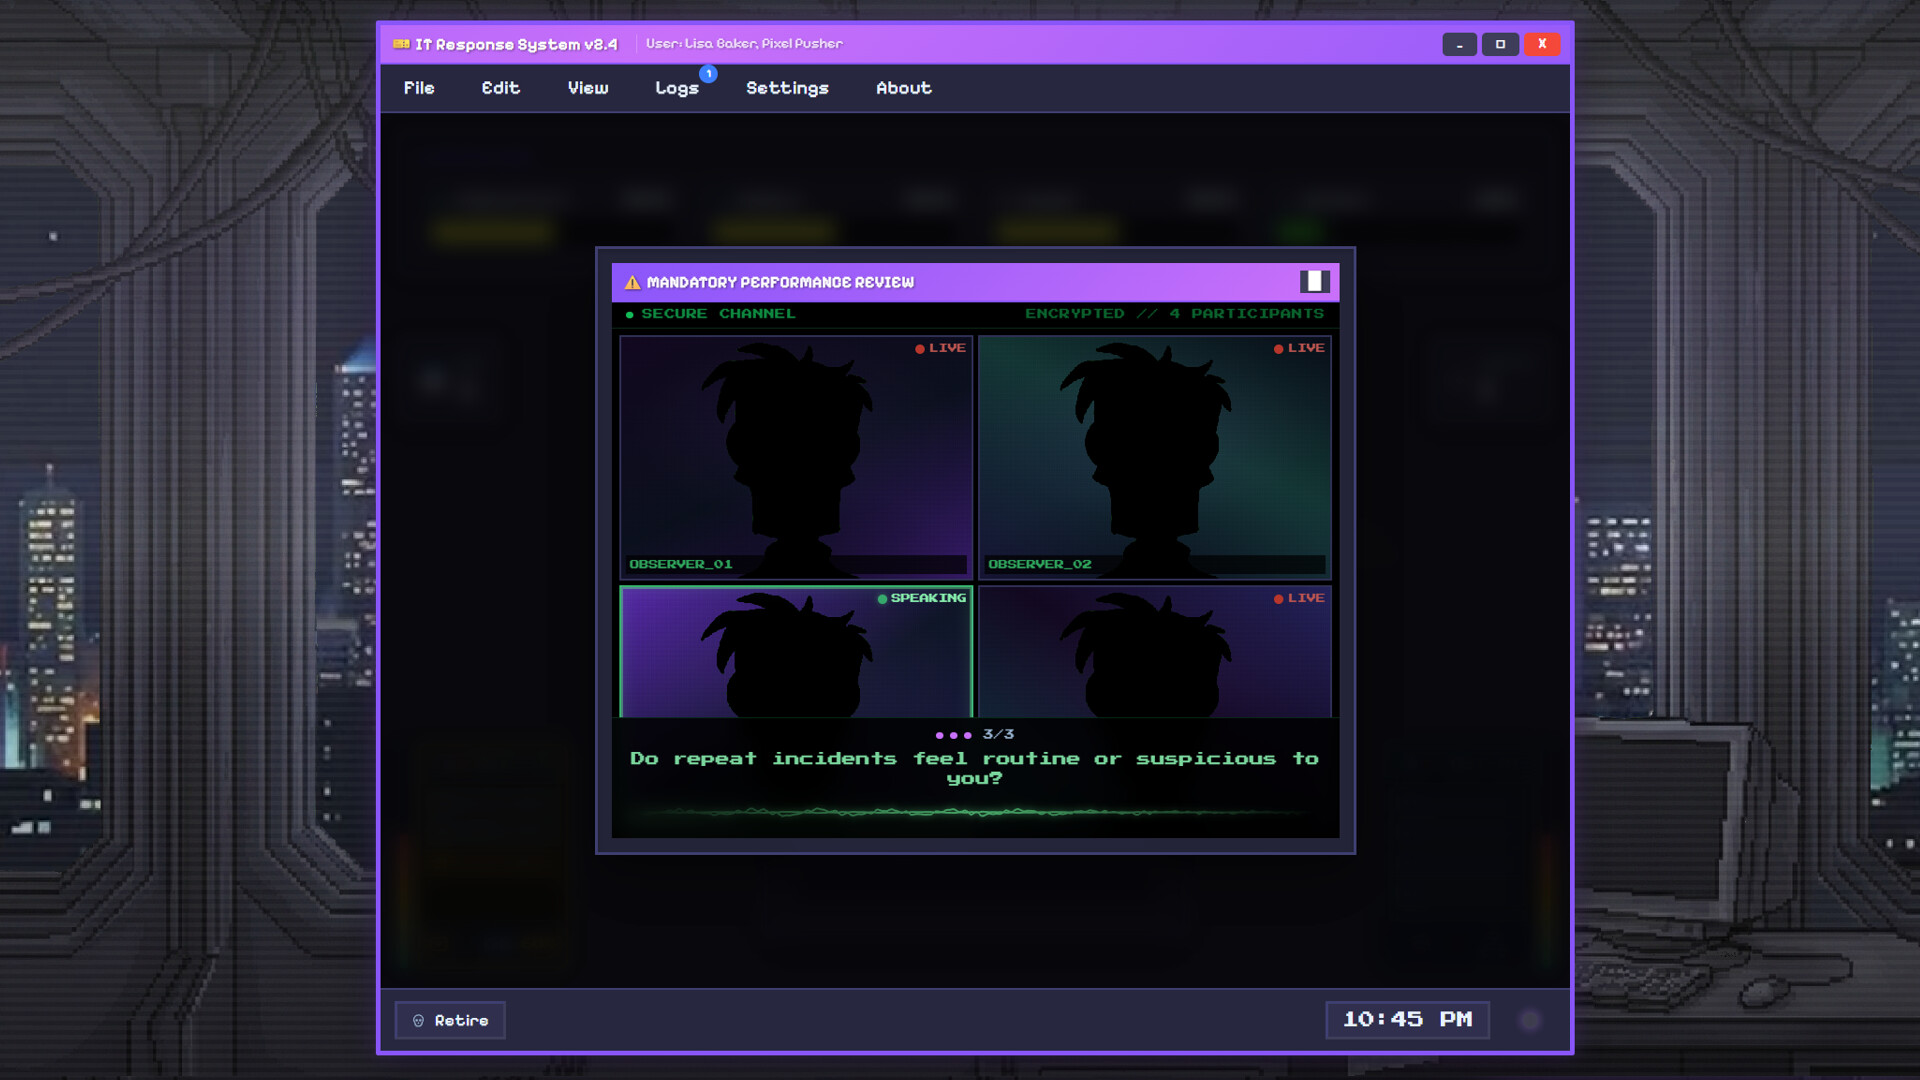The height and width of the screenshot is (1080, 1920).
Task: Click the green audio waveform line
Action: (x=975, y=812)
